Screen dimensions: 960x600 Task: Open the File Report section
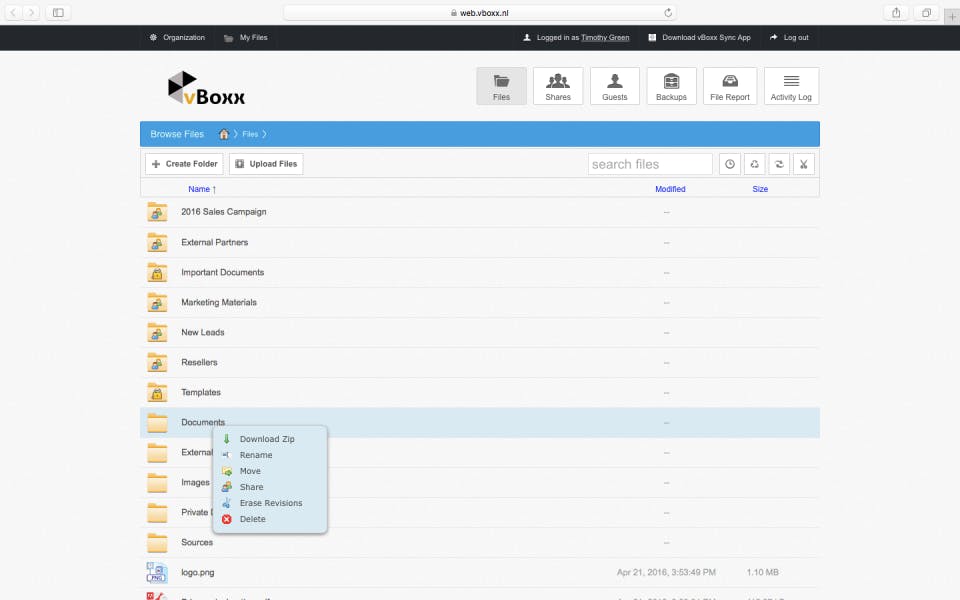point(730,86)
